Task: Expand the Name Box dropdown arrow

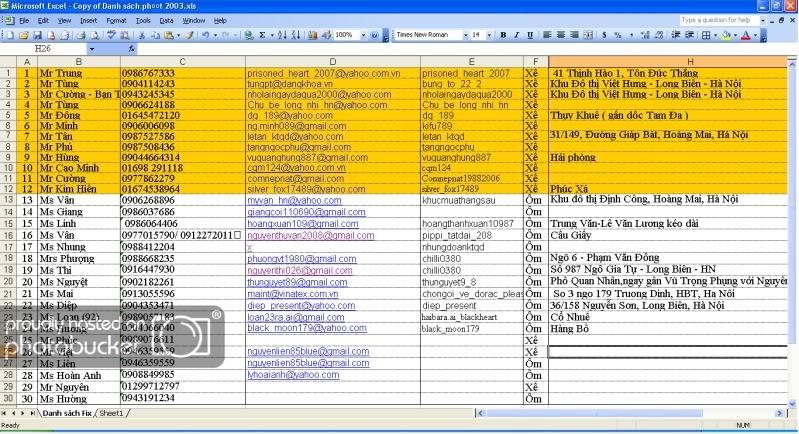Action: tap(92, 49)
